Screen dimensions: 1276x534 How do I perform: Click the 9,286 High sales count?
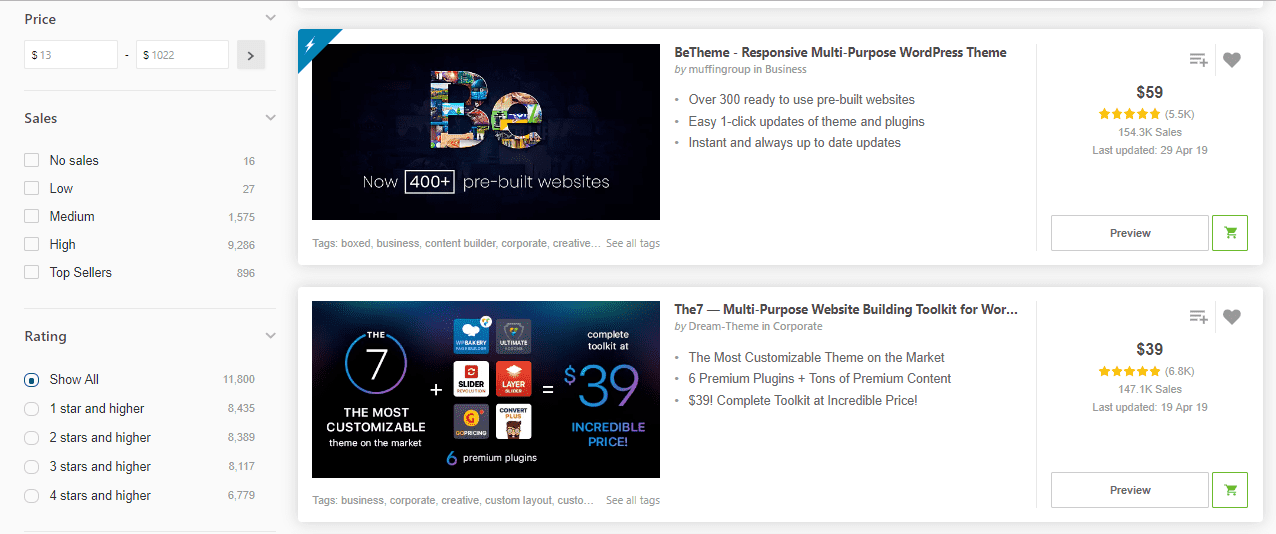[241, 245]
